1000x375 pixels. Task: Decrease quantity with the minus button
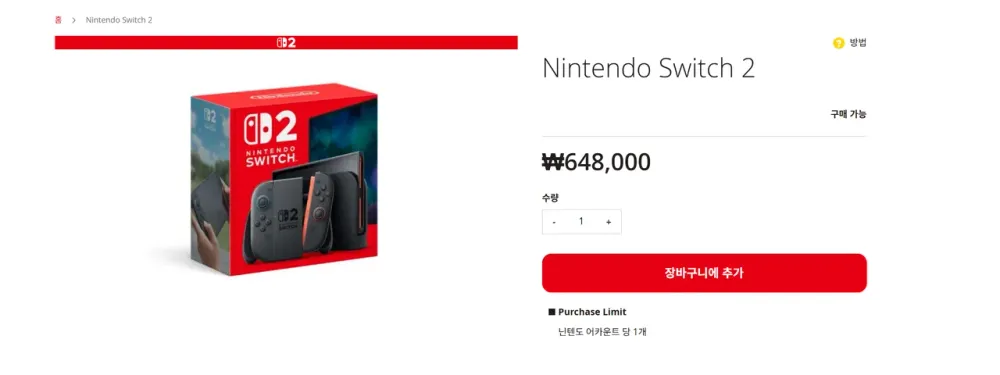point(554,222)
